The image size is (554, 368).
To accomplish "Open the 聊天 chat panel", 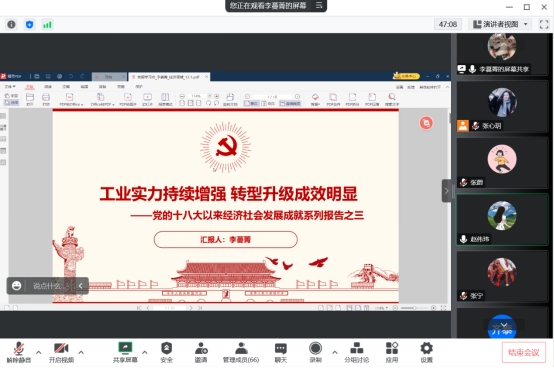I will [x=281, y=352].
